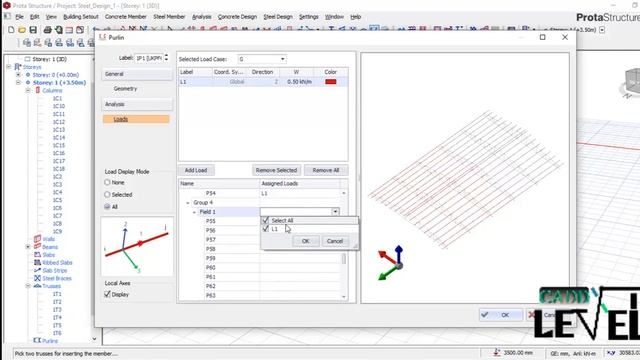Click the Columns icon in structure tree
The height and width of the screenshot is (360, 640).
(x=38, y=90)
